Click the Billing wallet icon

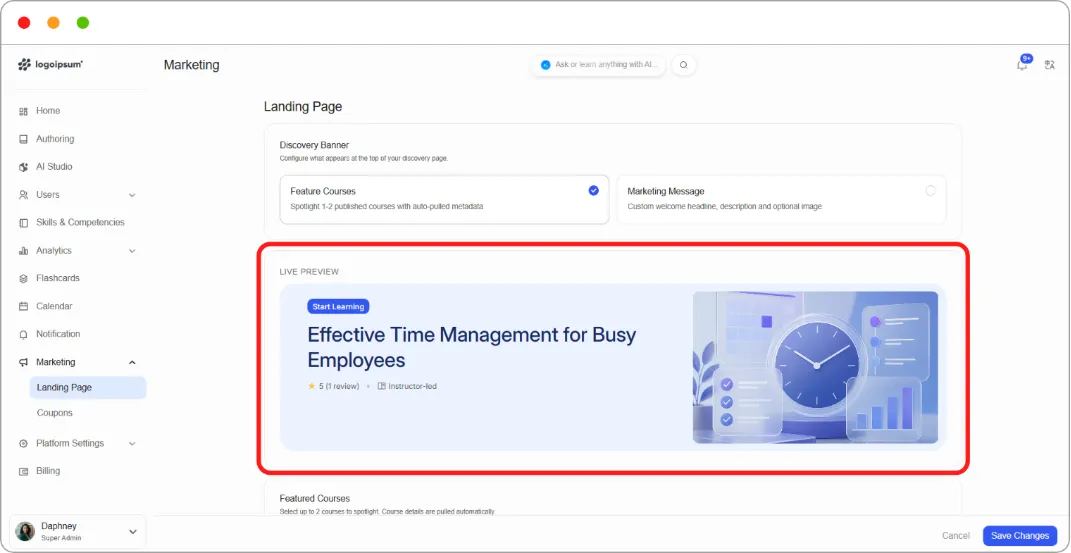(23, 471)
